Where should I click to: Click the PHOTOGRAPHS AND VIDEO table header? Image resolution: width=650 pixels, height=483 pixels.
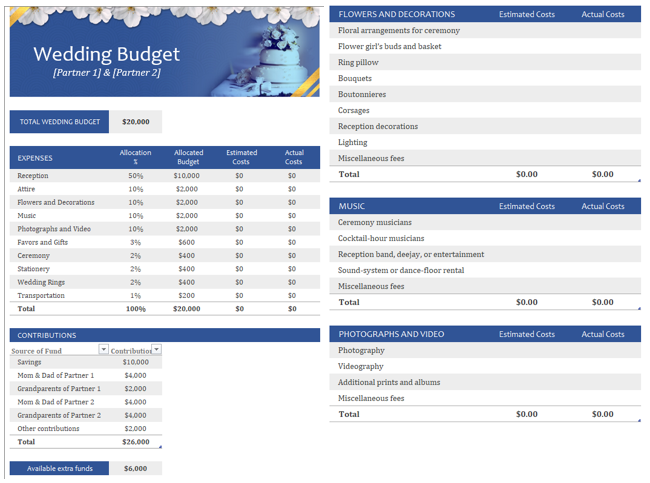tap(391, 334)
